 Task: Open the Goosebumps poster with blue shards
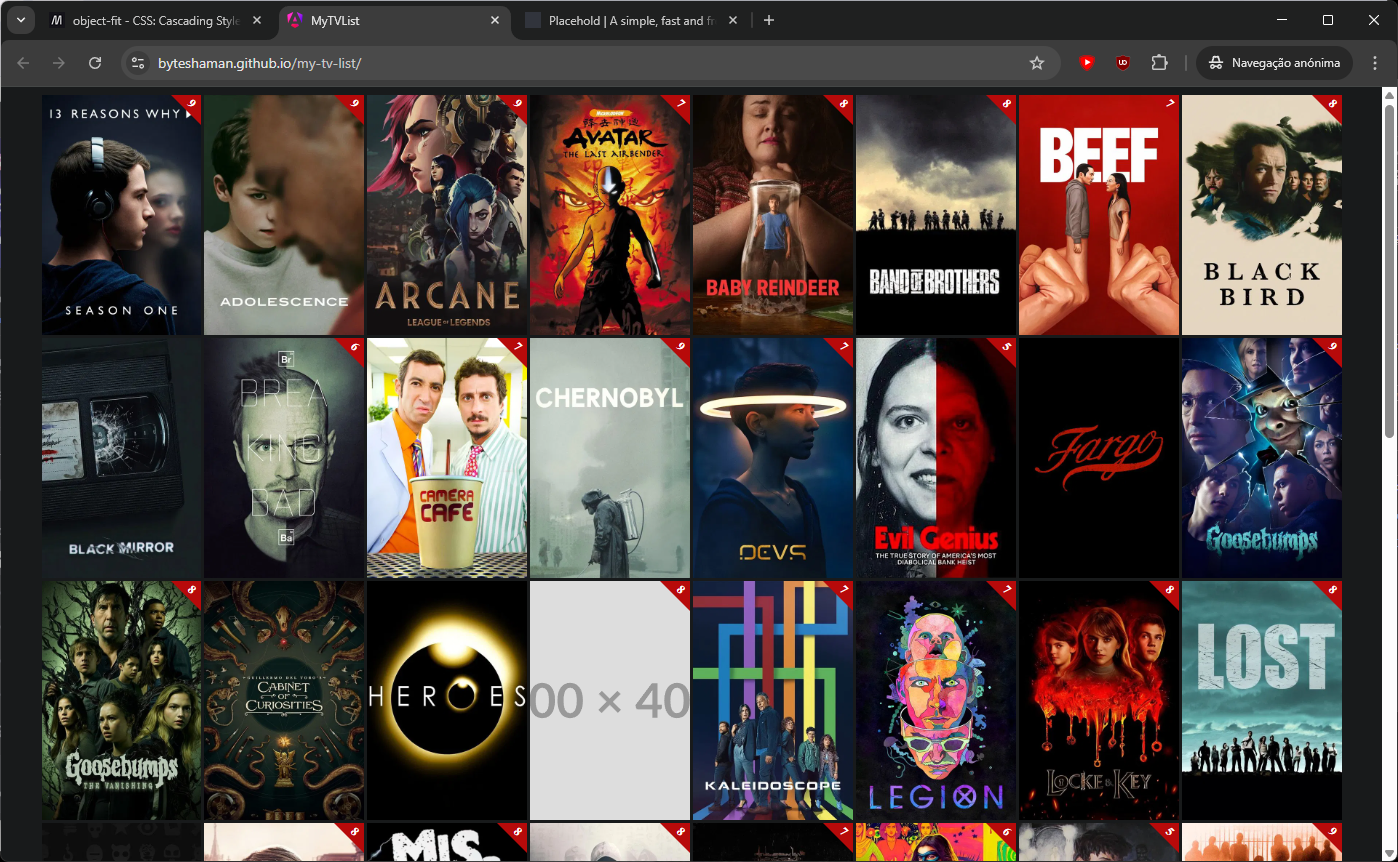(1262, 458)
